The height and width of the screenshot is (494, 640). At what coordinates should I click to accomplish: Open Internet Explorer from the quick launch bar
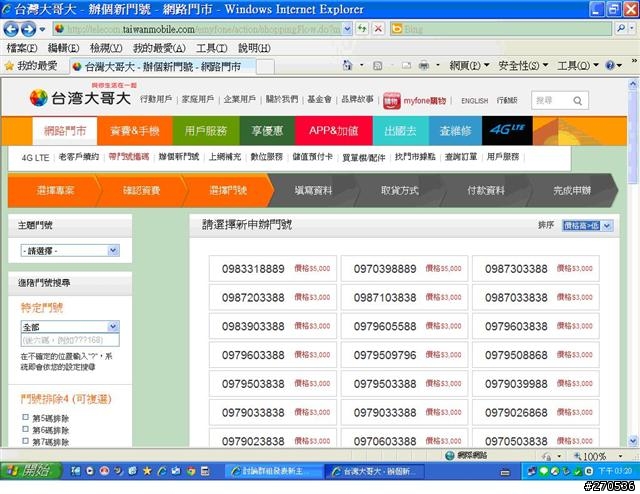coord(162,471)
